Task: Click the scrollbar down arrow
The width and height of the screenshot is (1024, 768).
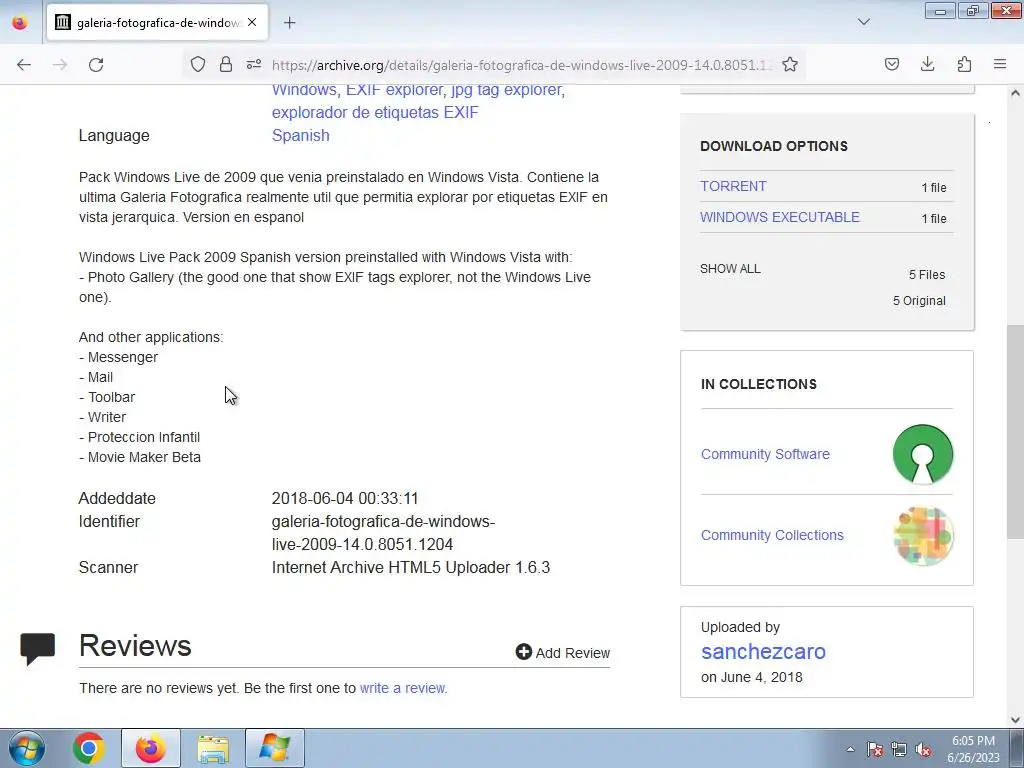Action: point(1015,720)
